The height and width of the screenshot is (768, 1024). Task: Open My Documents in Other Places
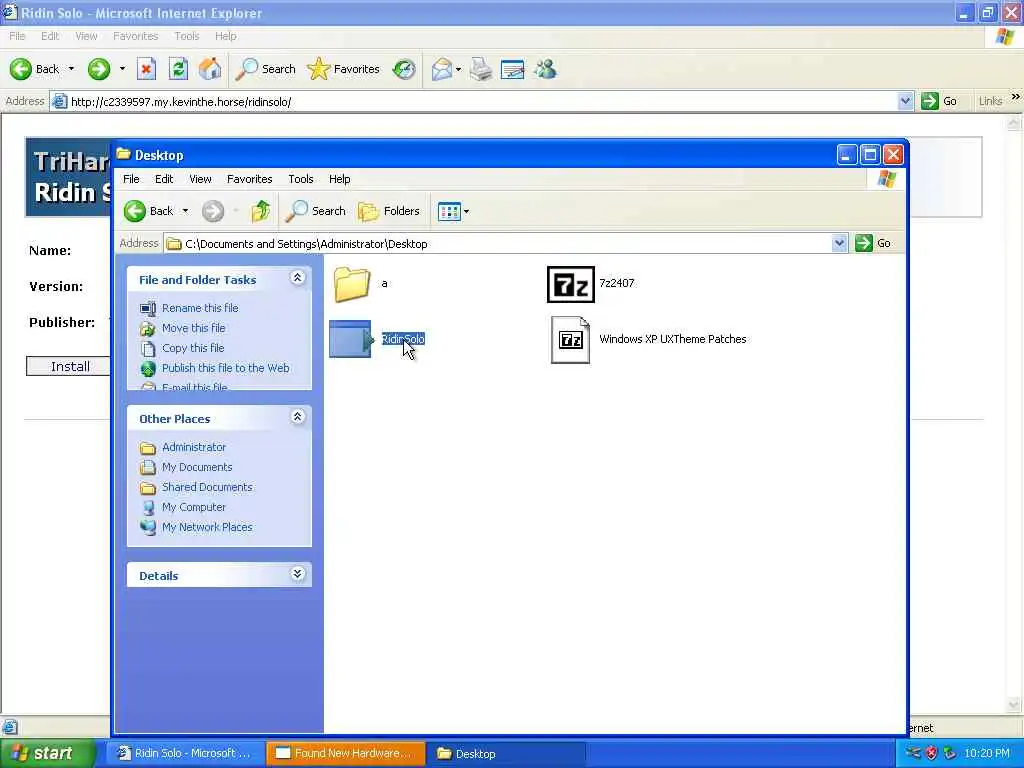pos(197,467)
